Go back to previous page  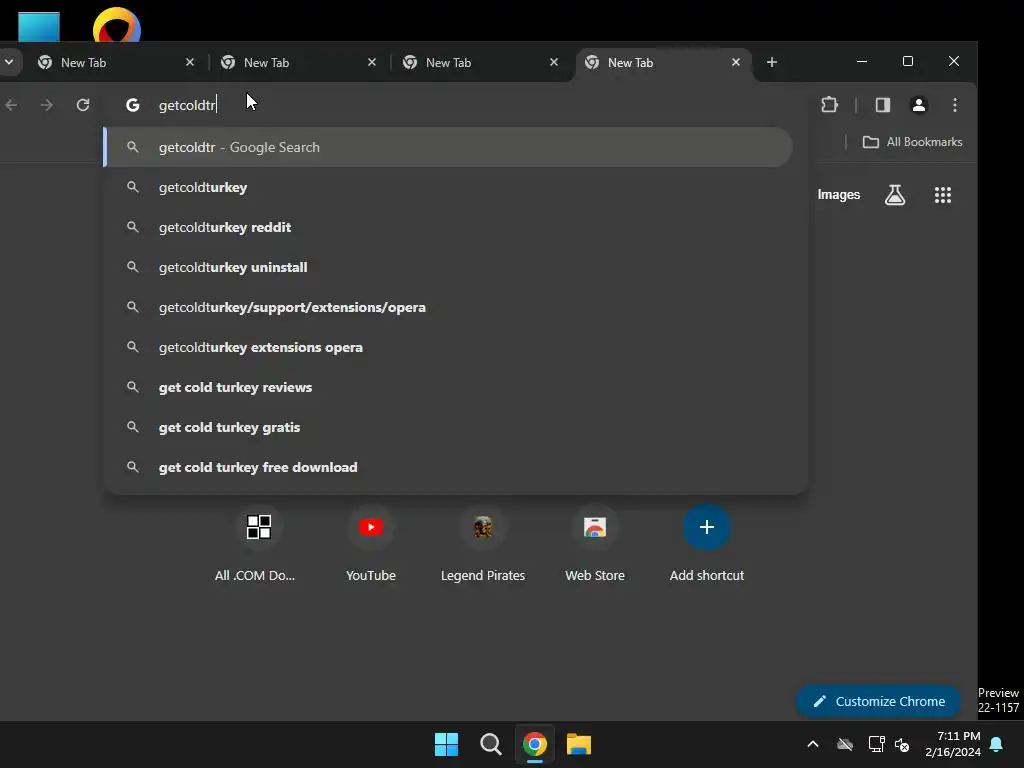[11, 105]
